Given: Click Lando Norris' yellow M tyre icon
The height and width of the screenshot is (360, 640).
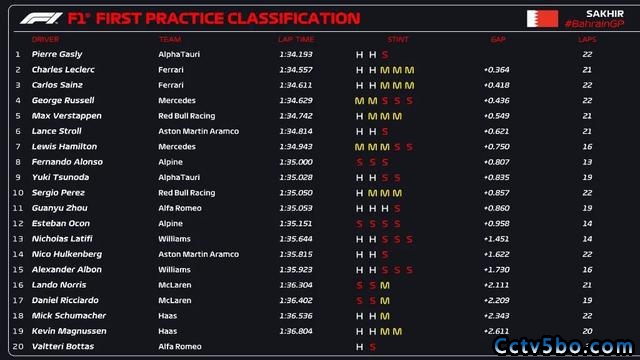Looking at the screenshot, I should click(x=385, y=285).
